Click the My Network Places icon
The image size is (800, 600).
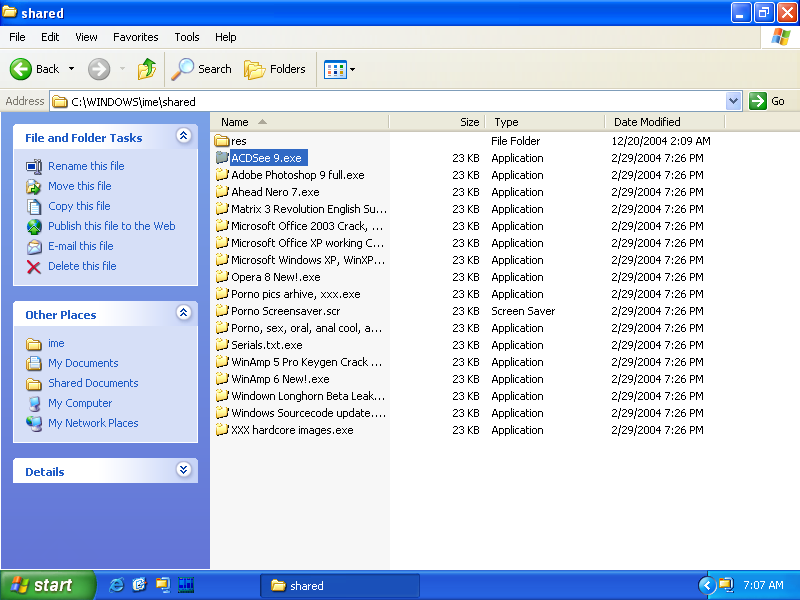(34, 423)
